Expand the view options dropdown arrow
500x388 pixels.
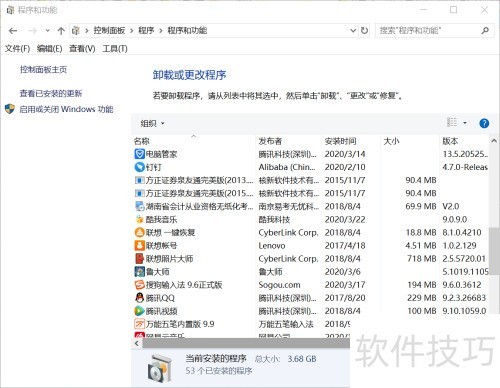[465, 123]
